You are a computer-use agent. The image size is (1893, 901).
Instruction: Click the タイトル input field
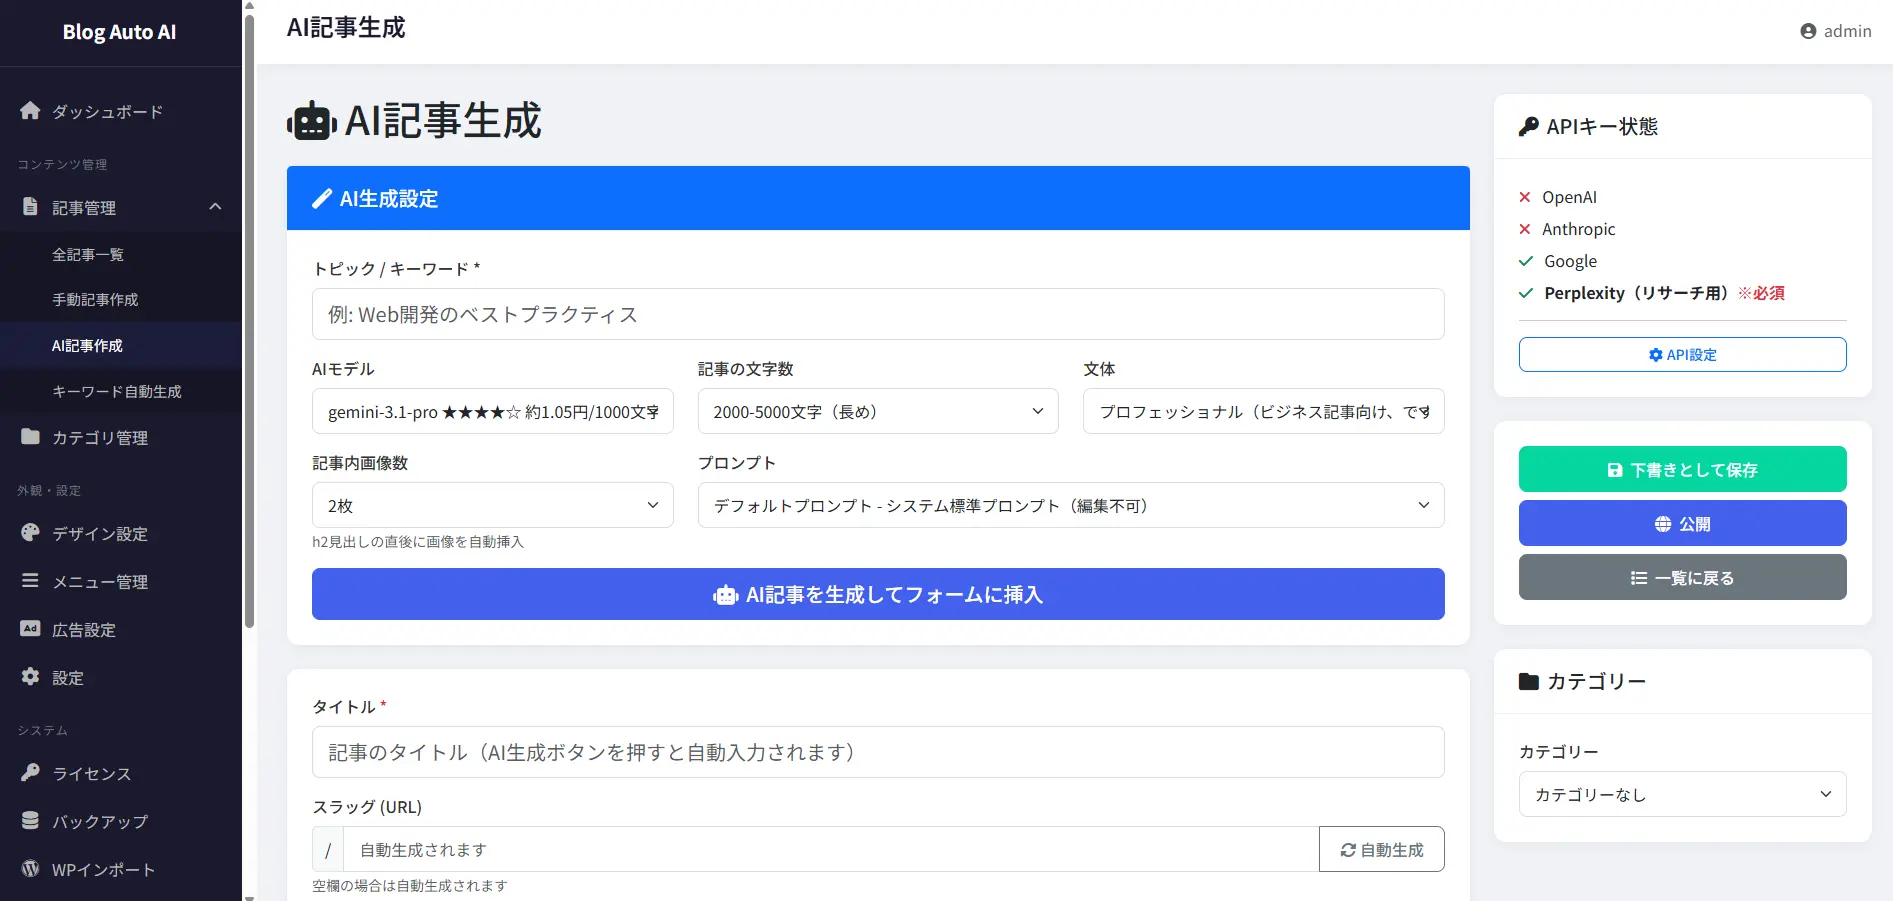(x=878, y=752)
